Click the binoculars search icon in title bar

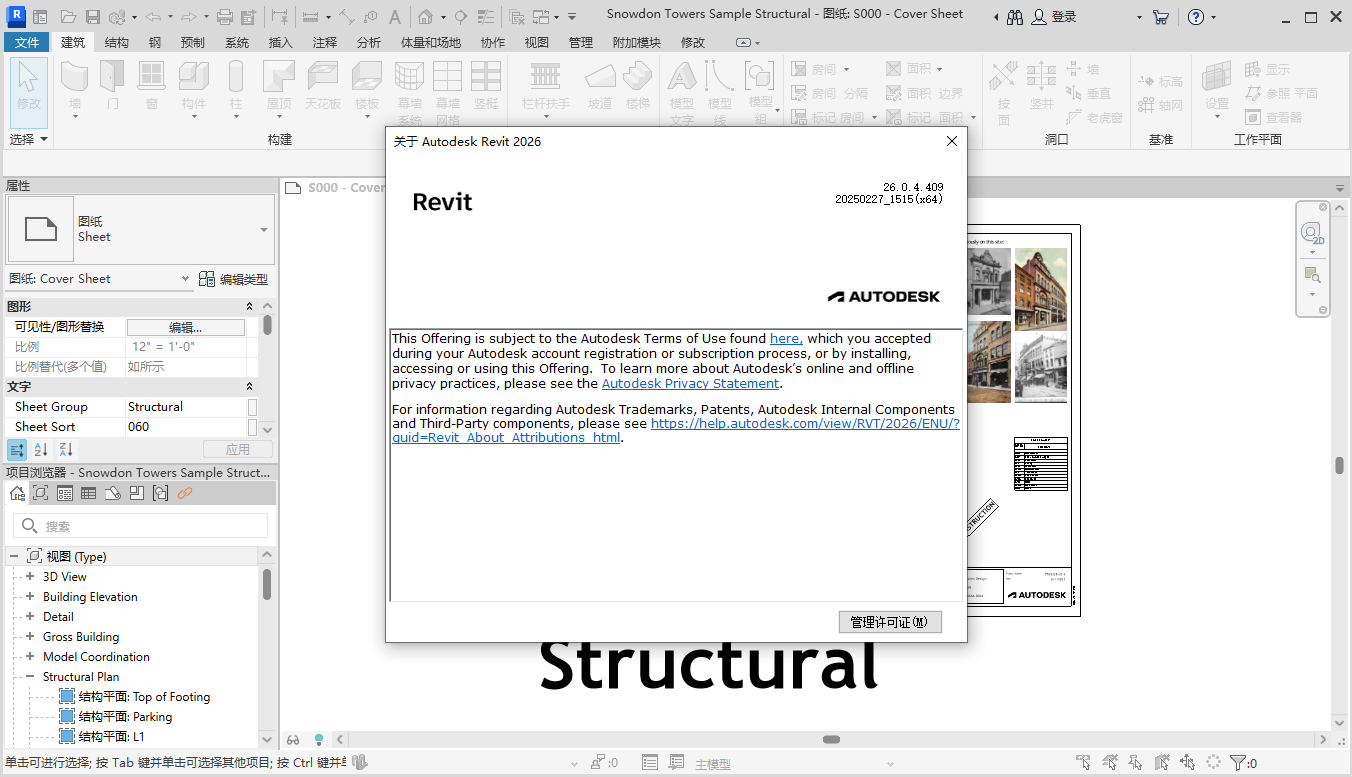1015,17
